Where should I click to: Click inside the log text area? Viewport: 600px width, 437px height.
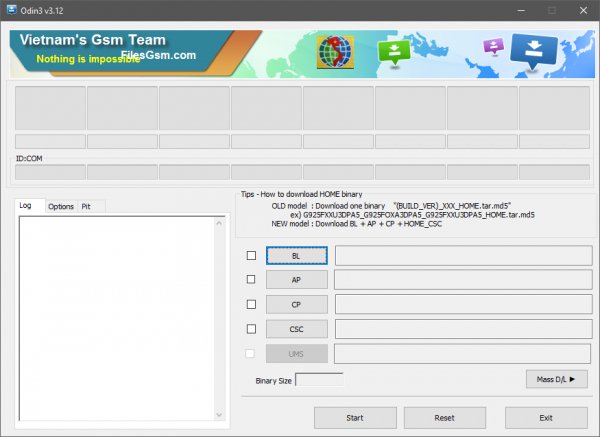117,318
